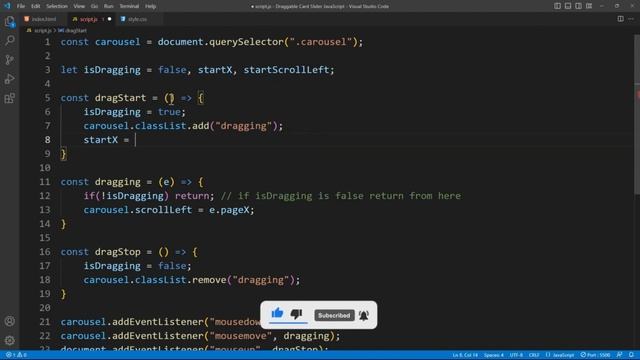Open status bar notifications bell
Screen dimensions: 640x360
631,355
